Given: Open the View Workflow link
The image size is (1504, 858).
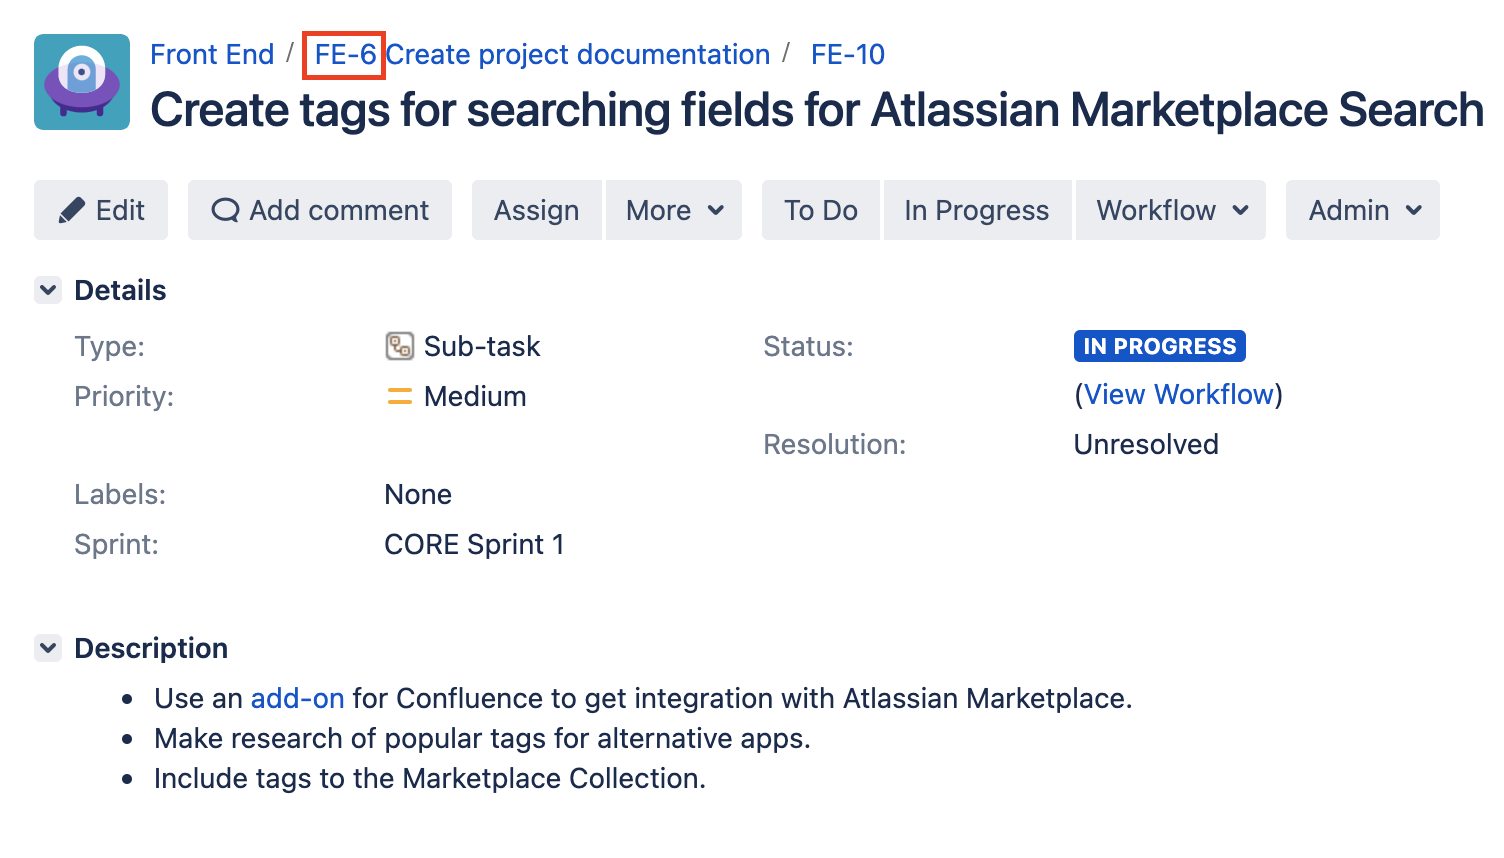Looking at the screenshot, I should point(1178,394).
